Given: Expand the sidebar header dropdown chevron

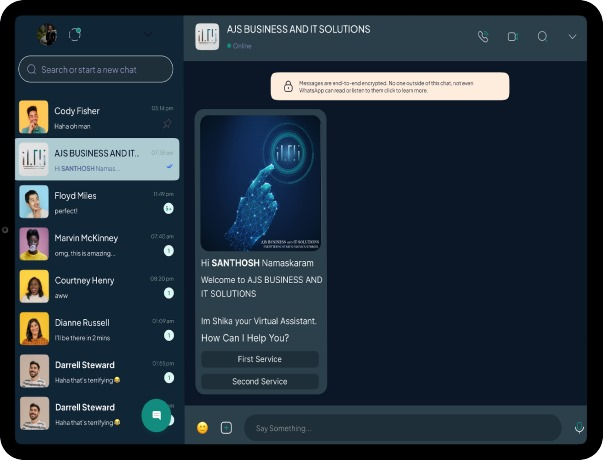Looking at the screenshot, I should (x=148, y=35).
